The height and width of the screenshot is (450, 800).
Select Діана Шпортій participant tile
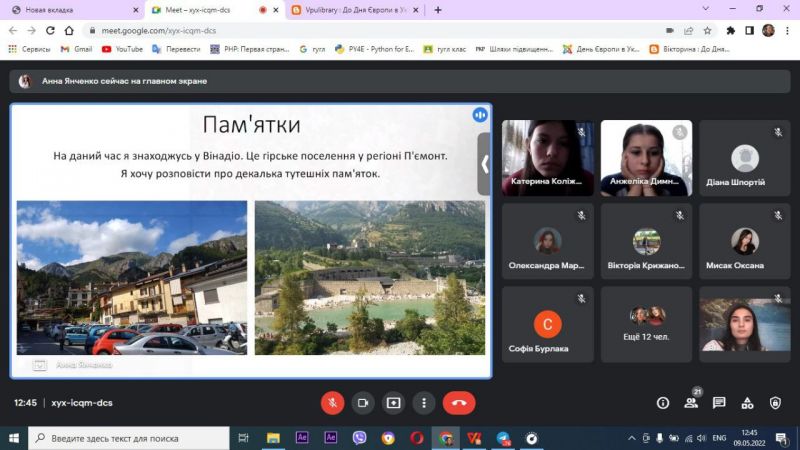pos(745,158)
